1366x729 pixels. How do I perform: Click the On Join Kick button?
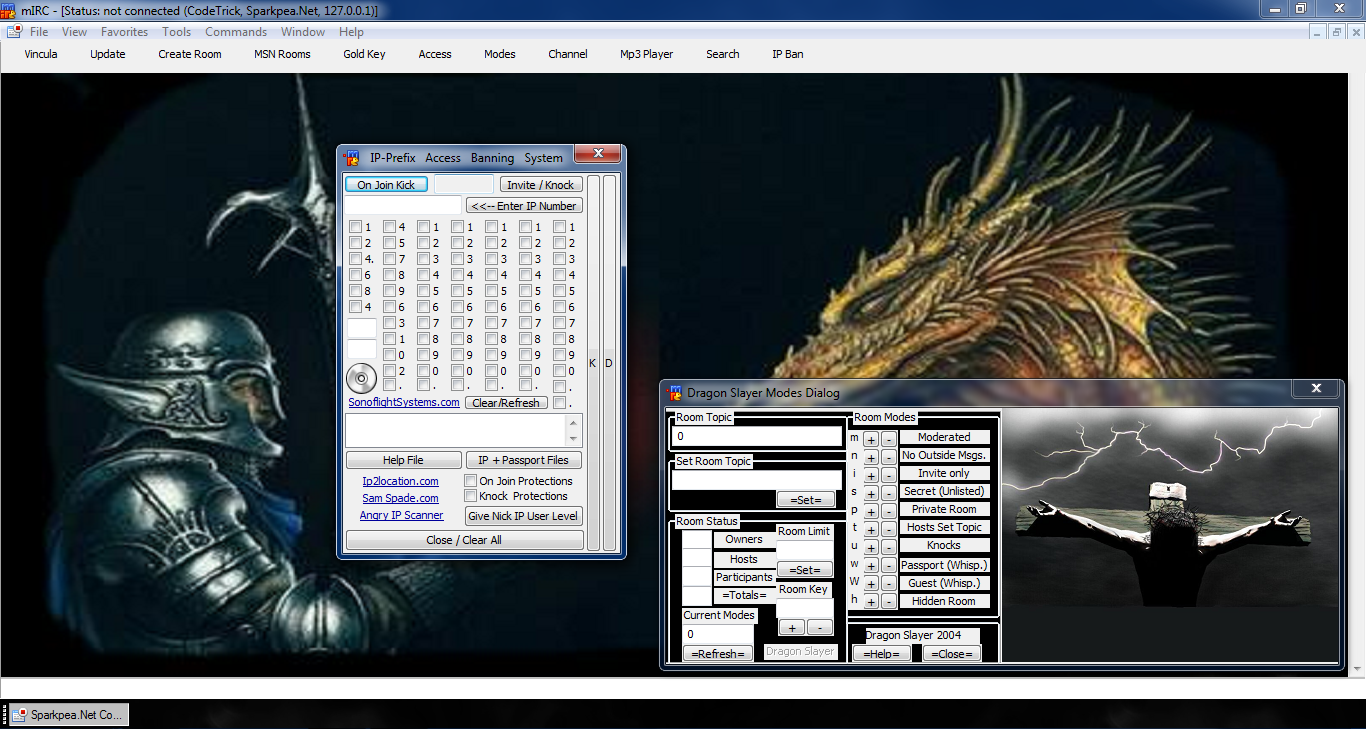[x=386, y=185]
